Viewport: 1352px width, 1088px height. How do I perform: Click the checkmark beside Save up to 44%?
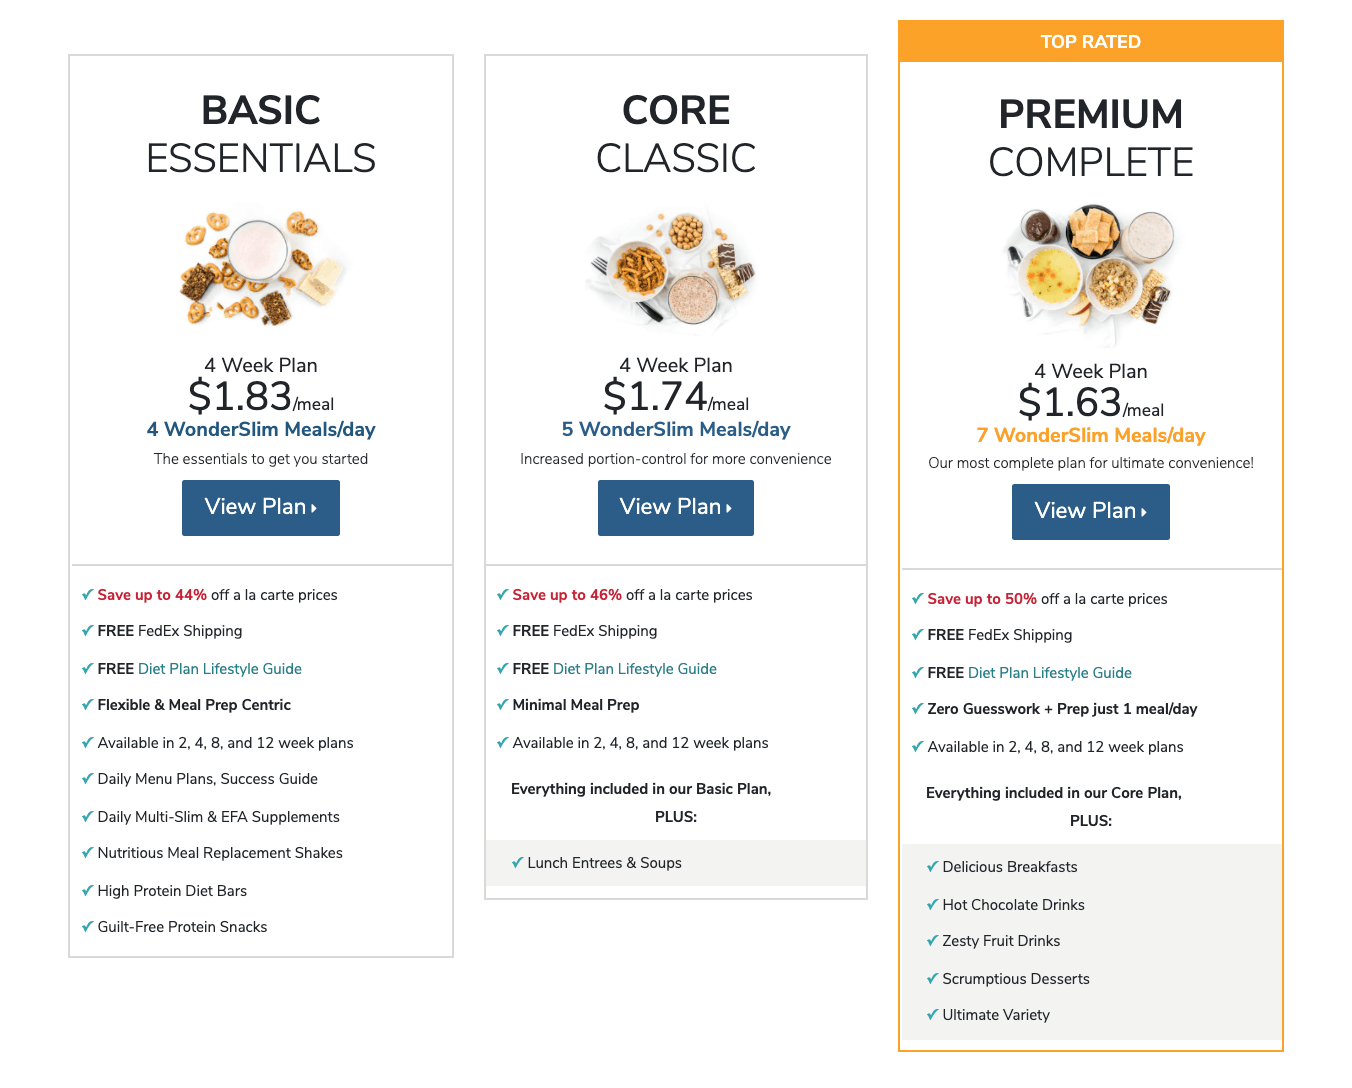coord(87,594)
